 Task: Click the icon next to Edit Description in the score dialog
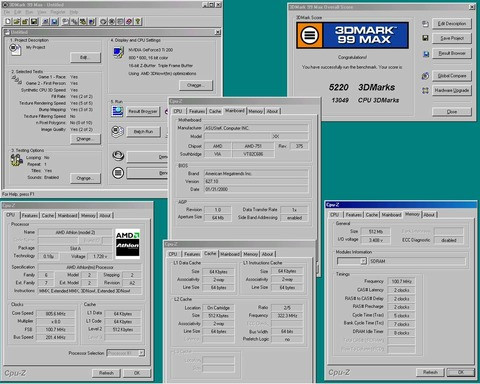point(425,24)
